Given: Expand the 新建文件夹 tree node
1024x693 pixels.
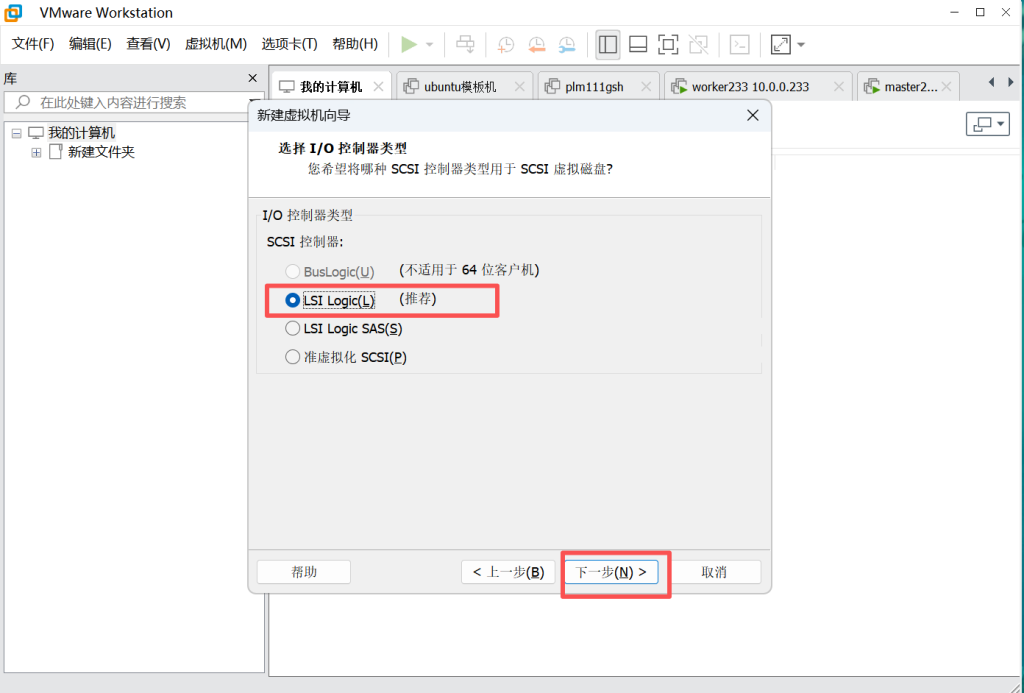Looking at the screenshot, I should [x=36, y=152].
